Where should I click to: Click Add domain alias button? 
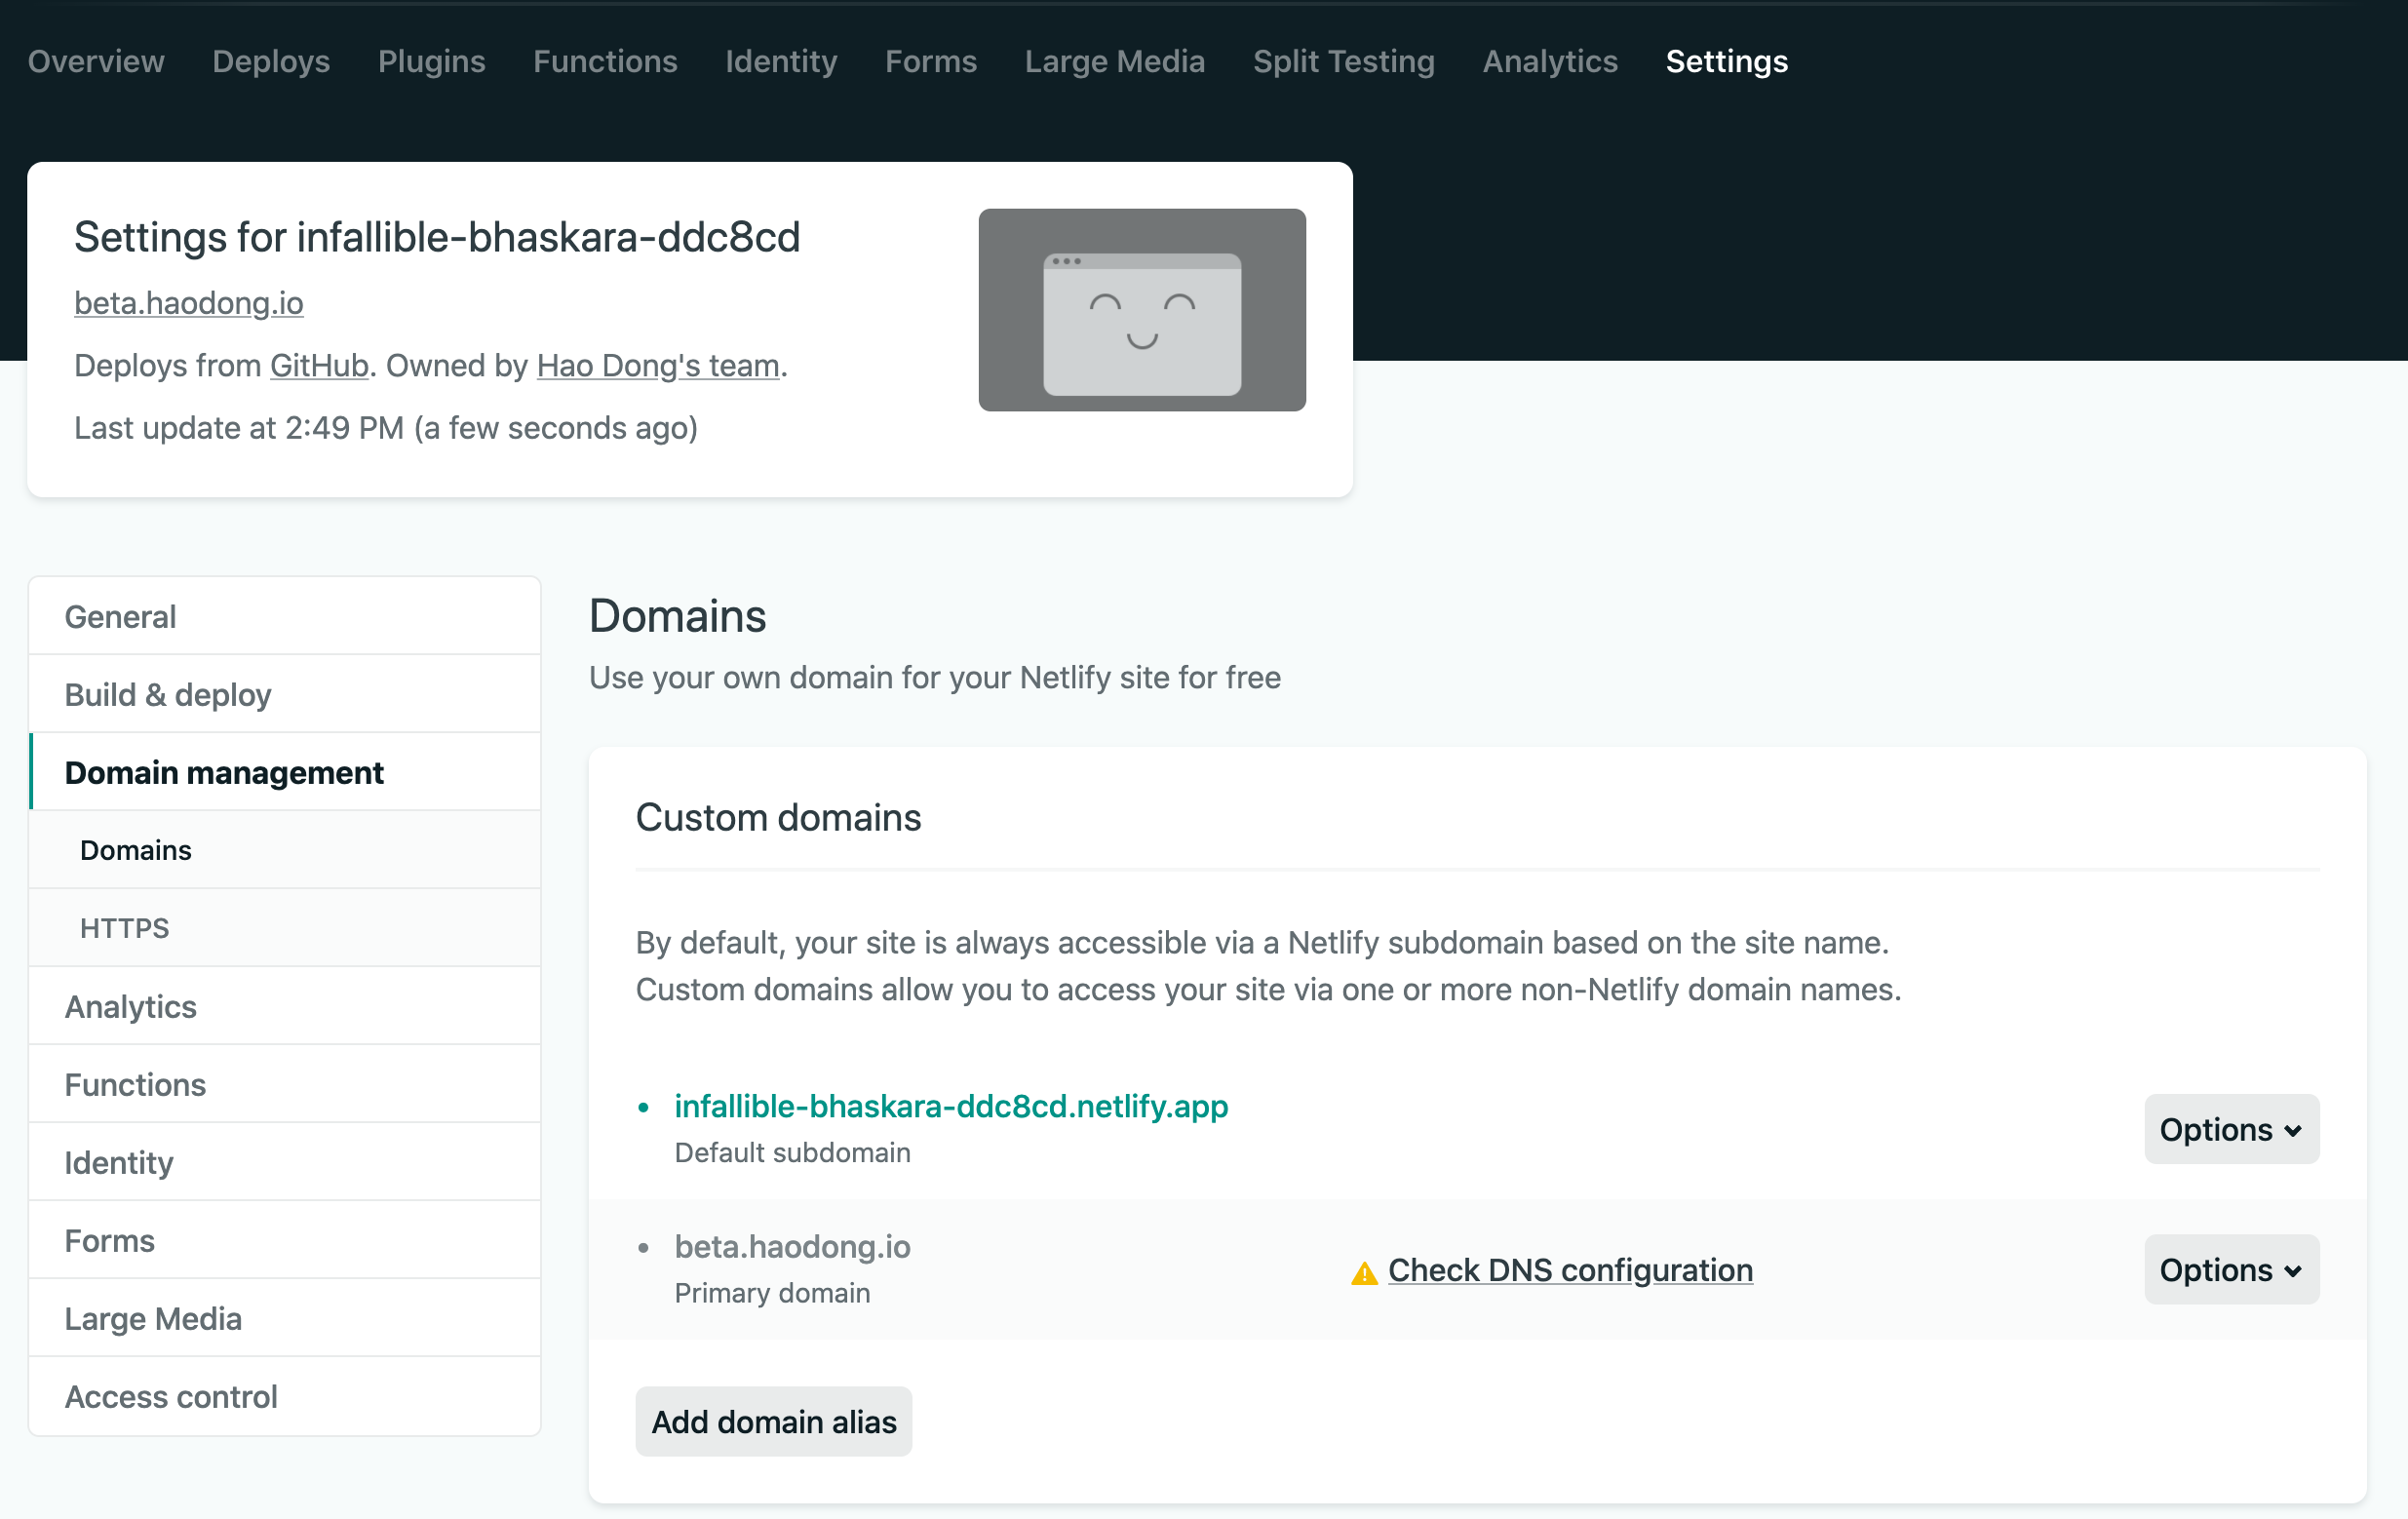pos(773,1421)
